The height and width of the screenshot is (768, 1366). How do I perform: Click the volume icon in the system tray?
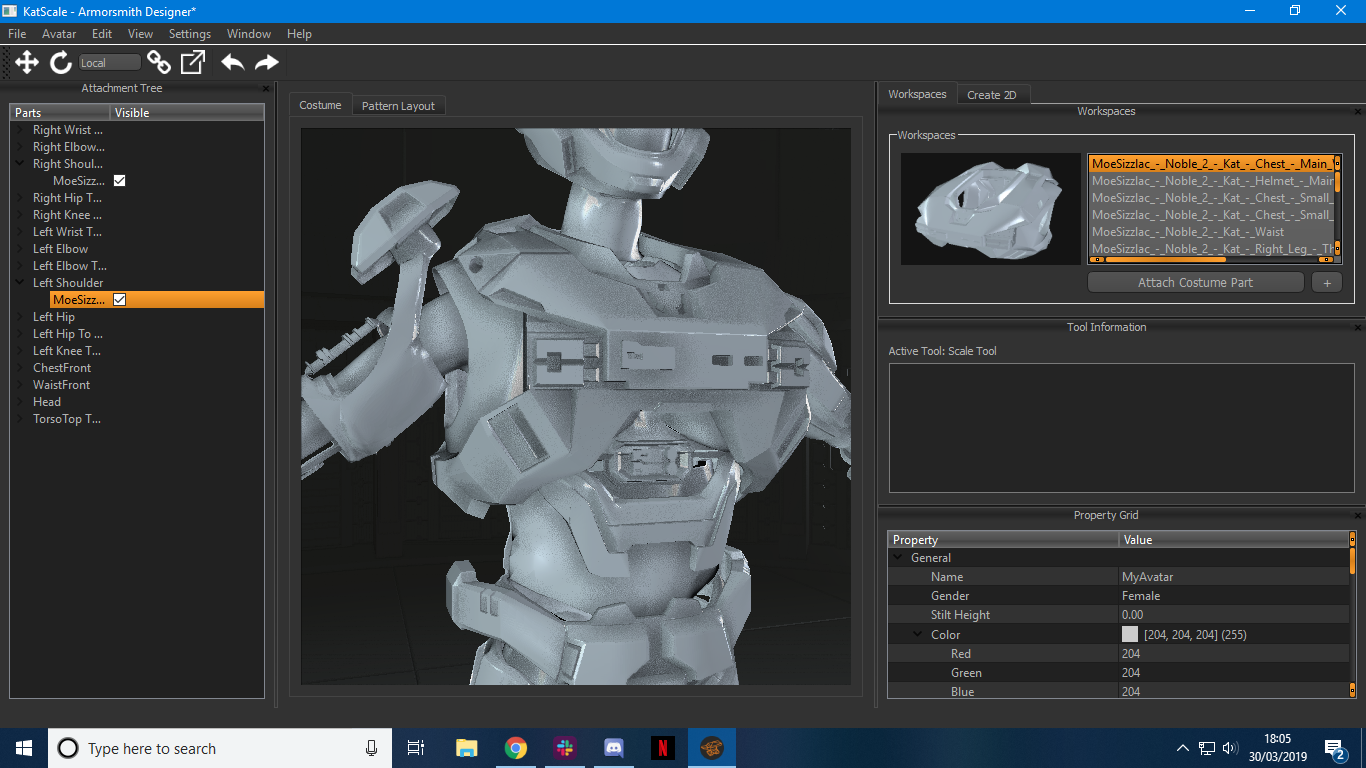(x=1230, y=748)
